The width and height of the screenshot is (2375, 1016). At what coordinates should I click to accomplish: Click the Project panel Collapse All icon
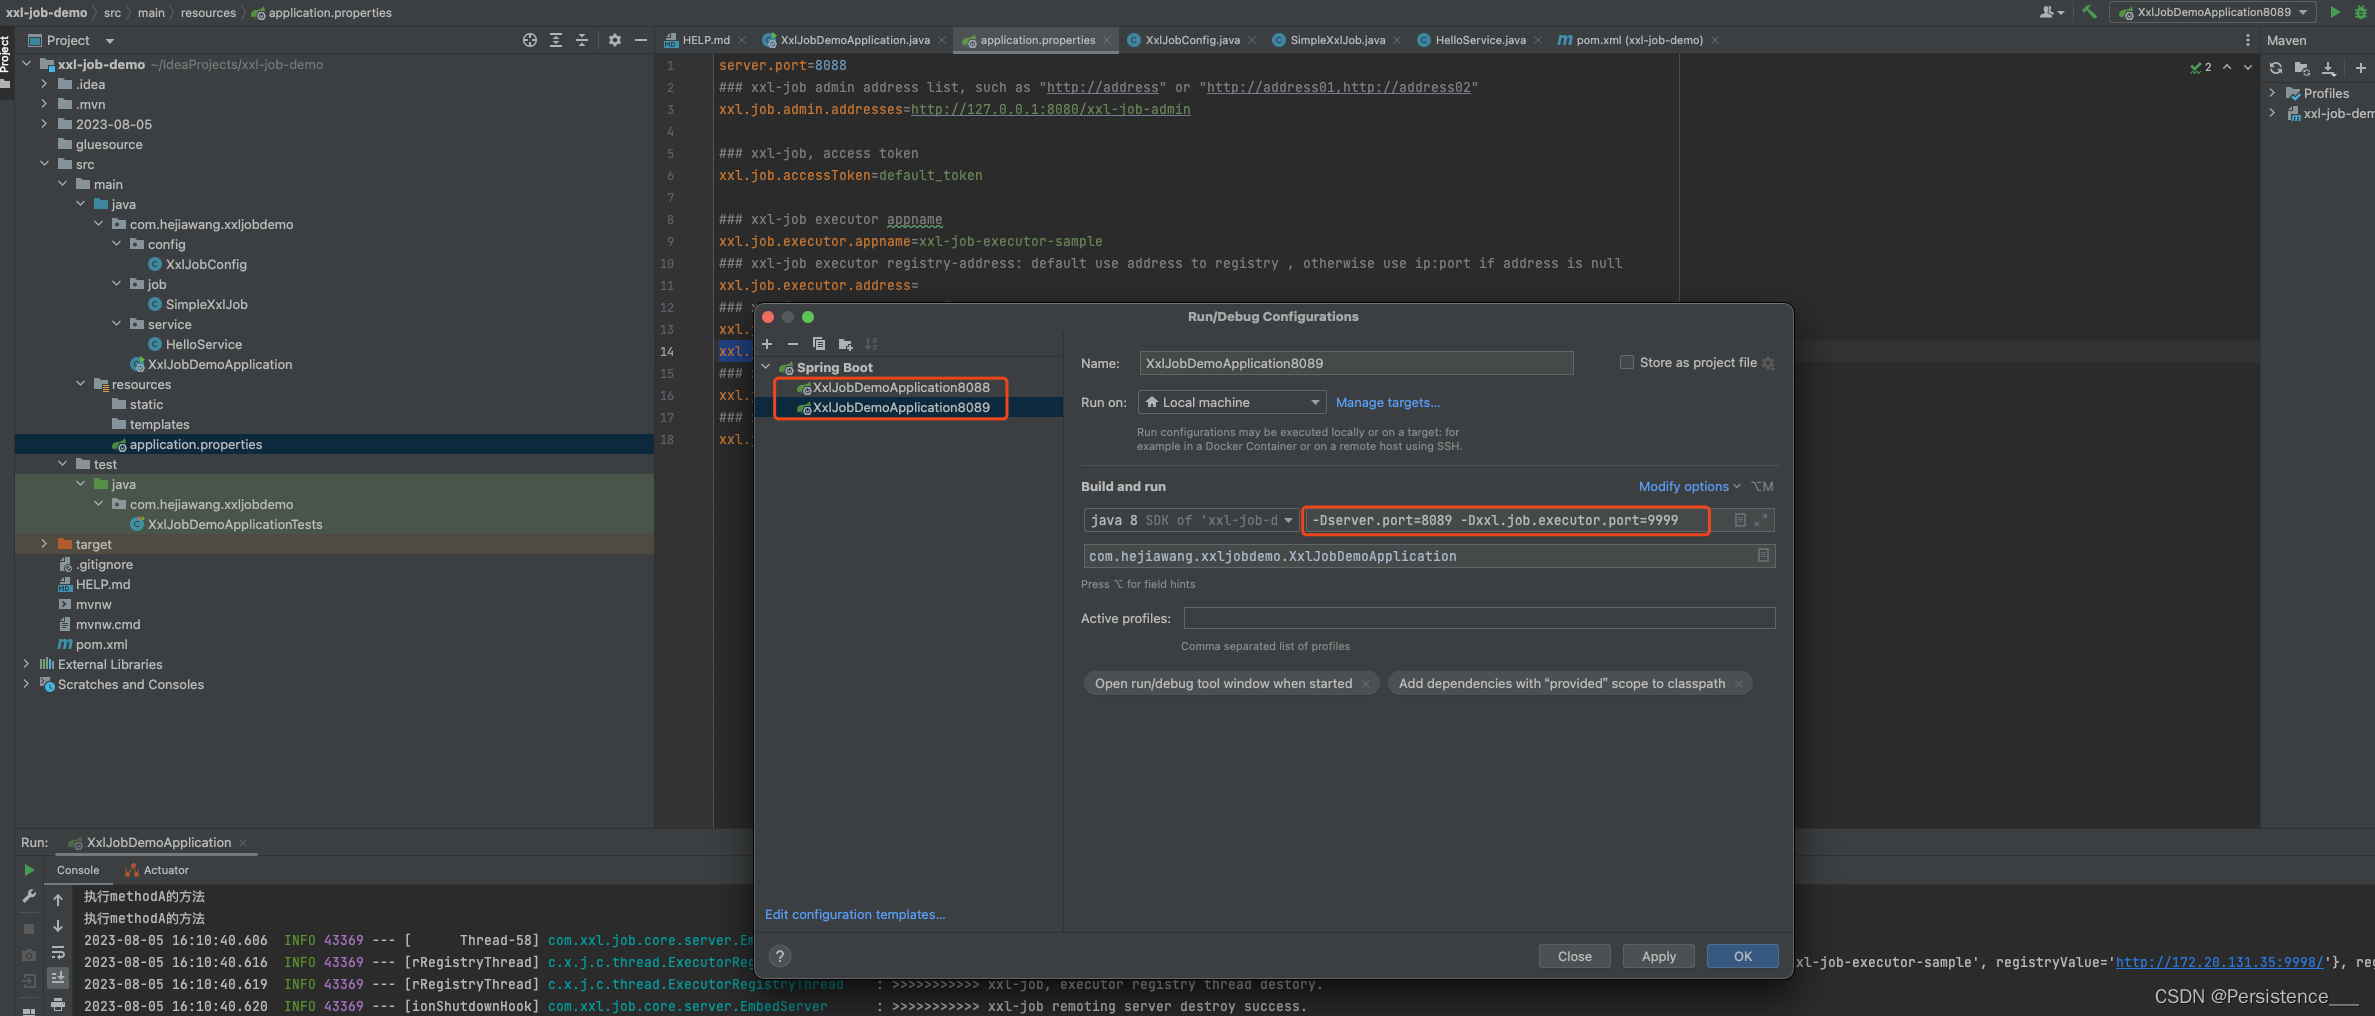582,40
